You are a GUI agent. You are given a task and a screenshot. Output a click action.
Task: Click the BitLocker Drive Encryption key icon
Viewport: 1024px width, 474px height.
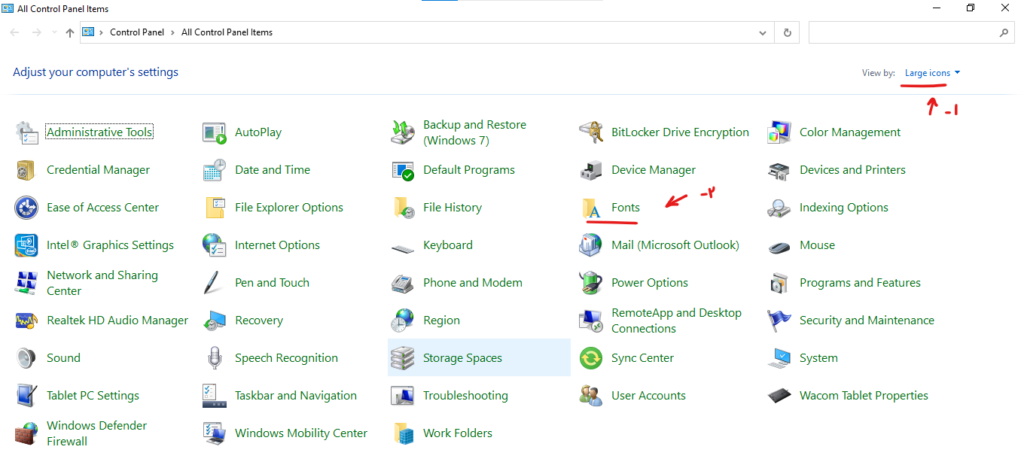click(x=591, y=133)
